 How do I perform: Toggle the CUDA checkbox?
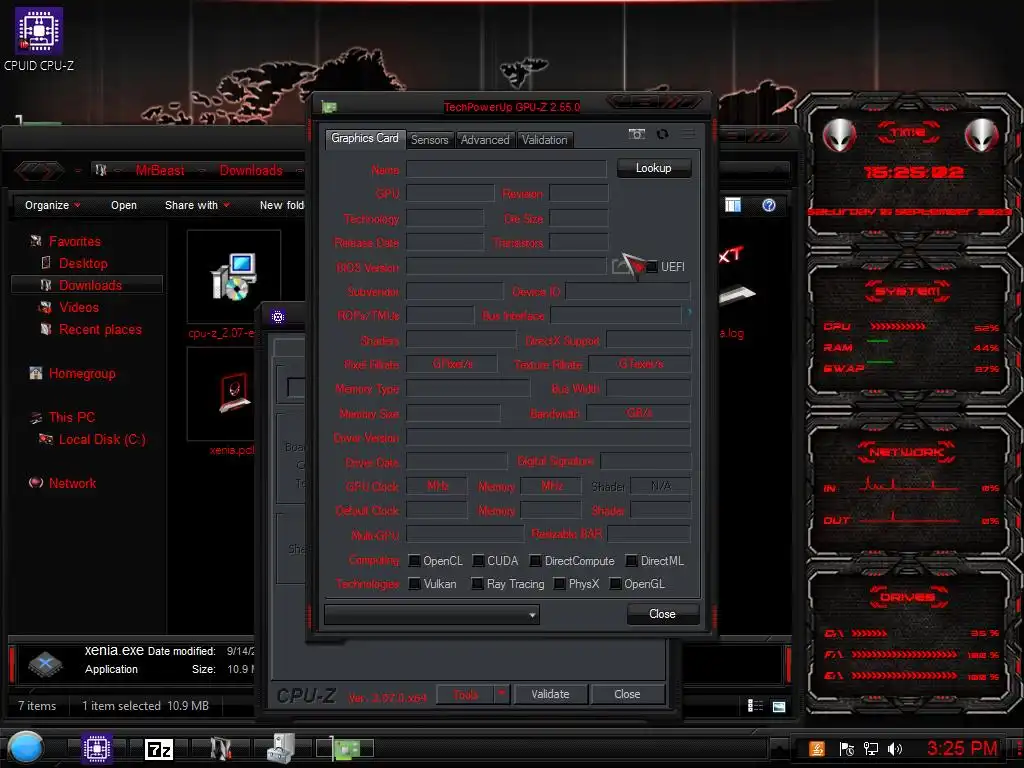pyautogui.click(x=478, y=561)
